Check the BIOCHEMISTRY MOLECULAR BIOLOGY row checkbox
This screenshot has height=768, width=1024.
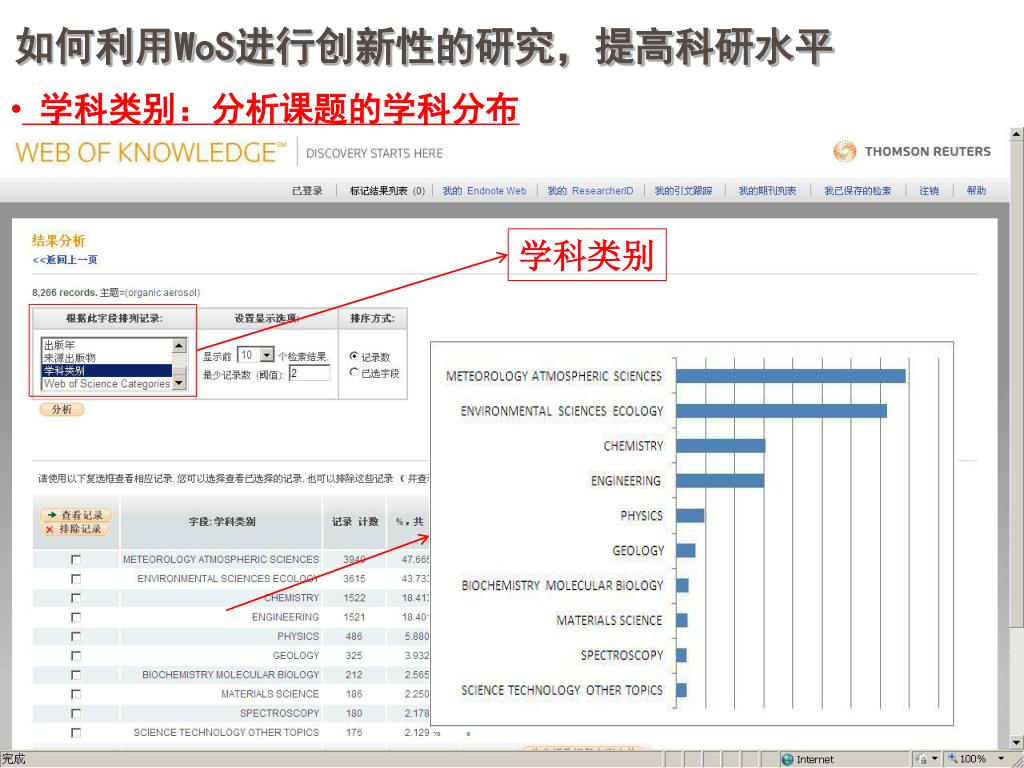[76, 675]
